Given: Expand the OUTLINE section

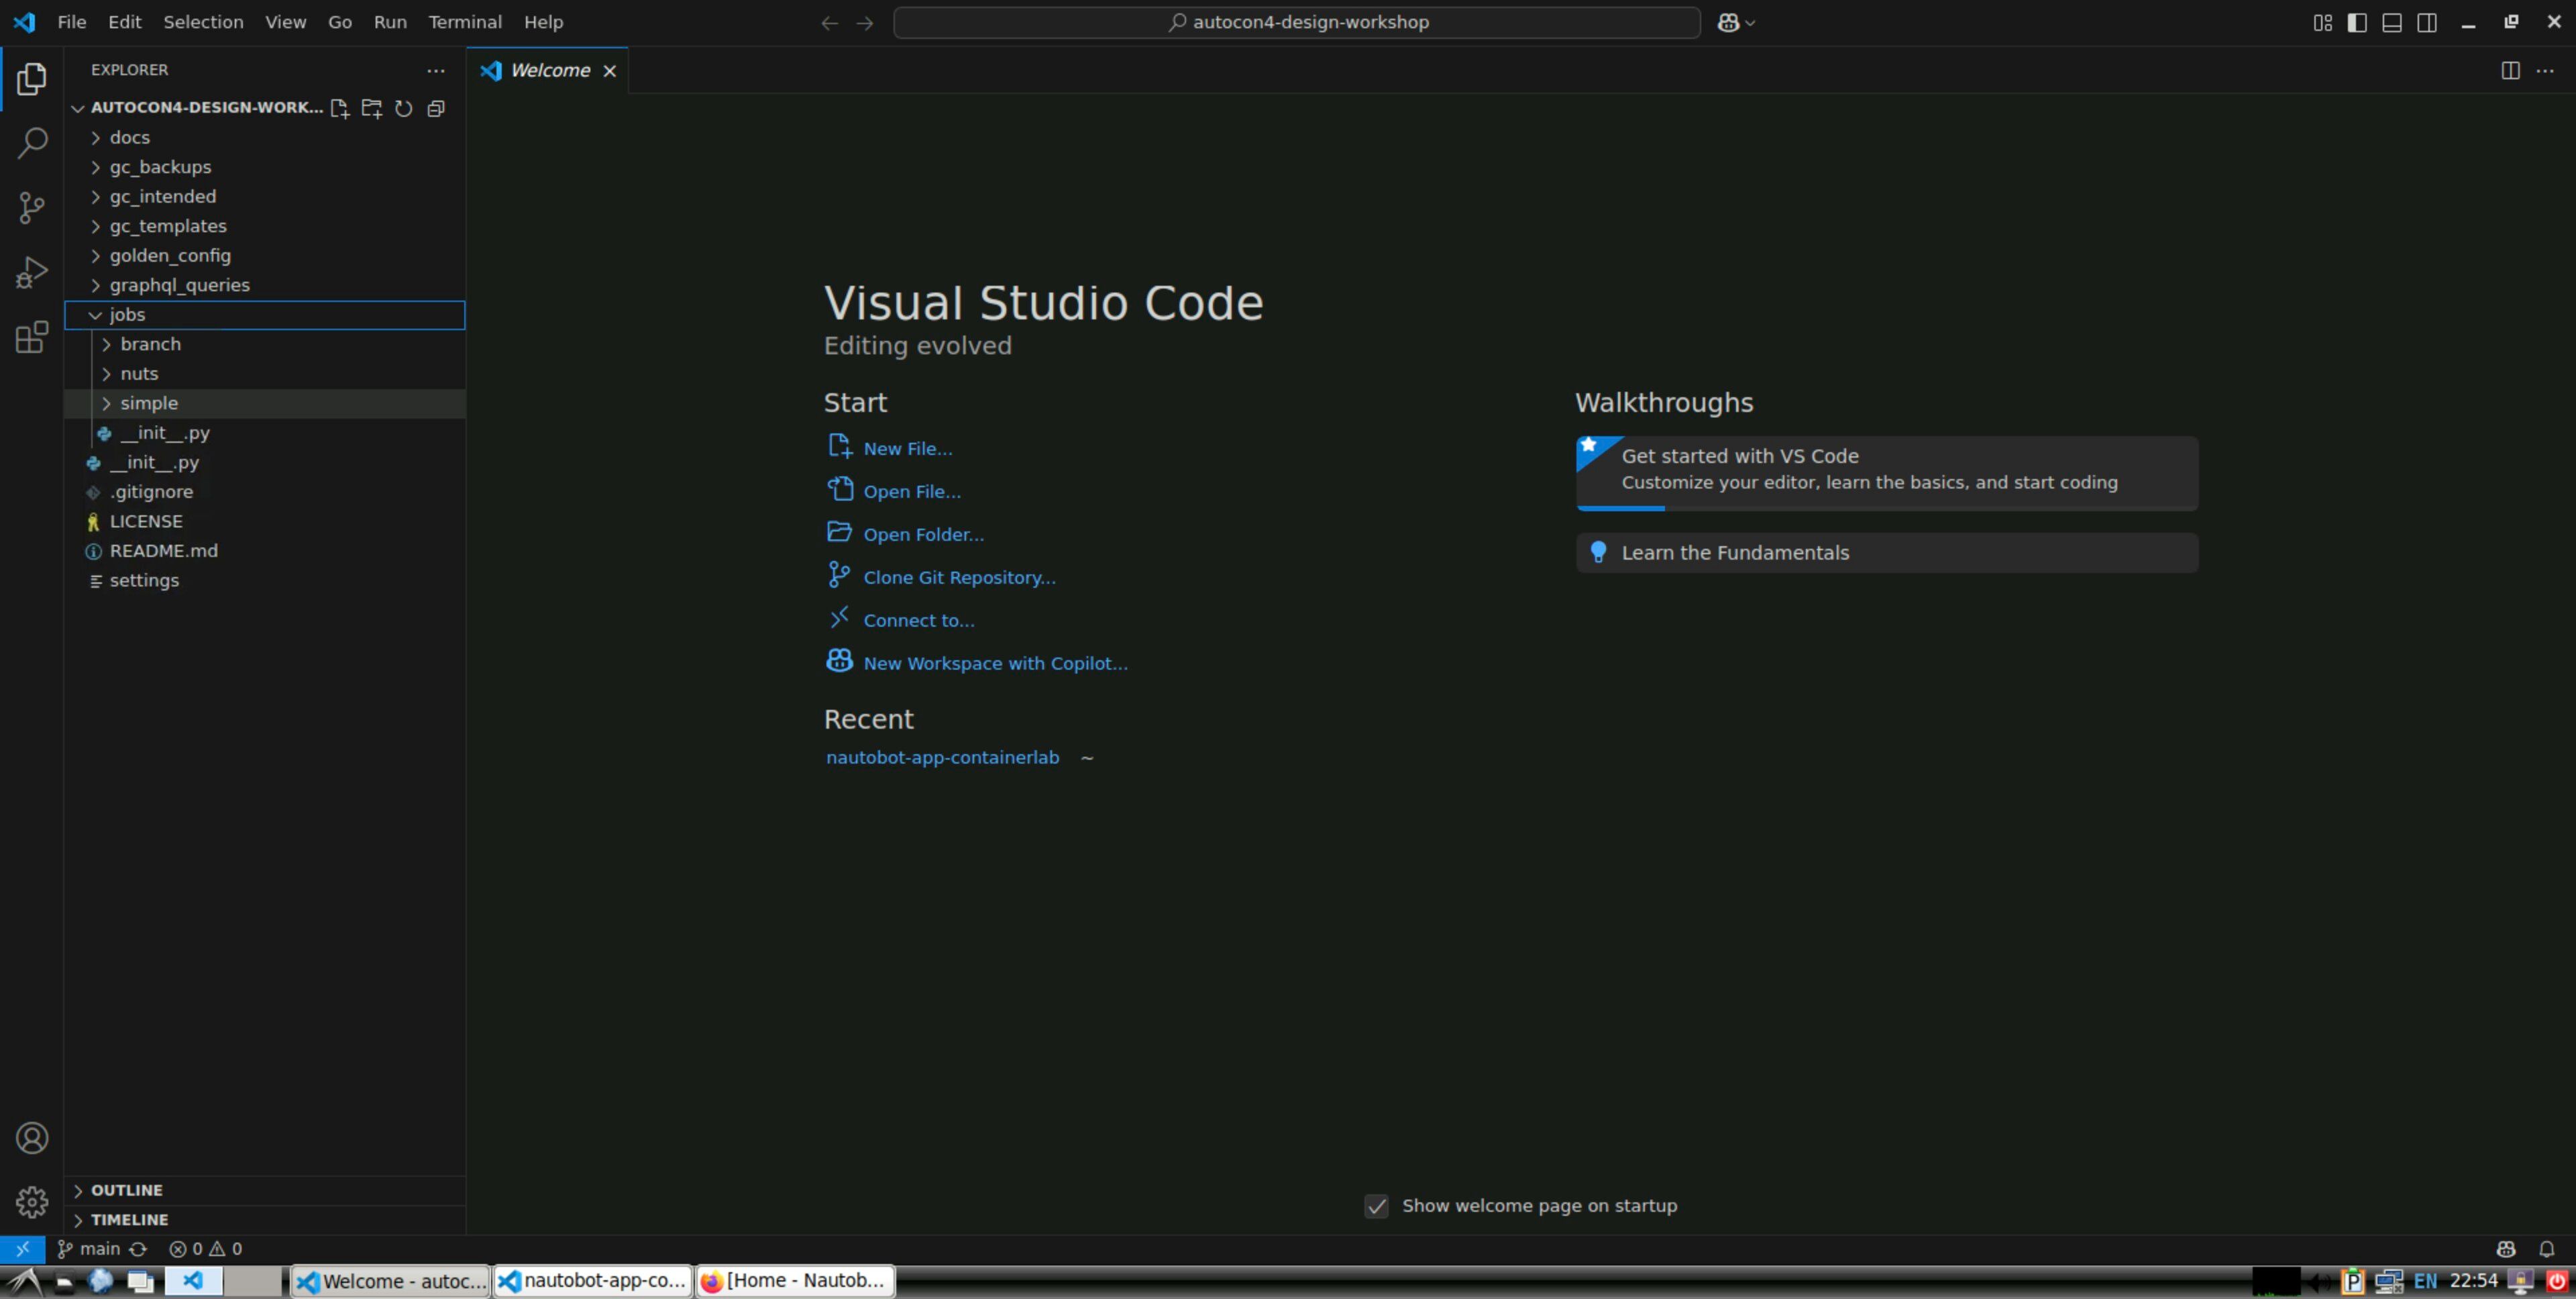Looking at the screenshot, I should click(126, 1190).
